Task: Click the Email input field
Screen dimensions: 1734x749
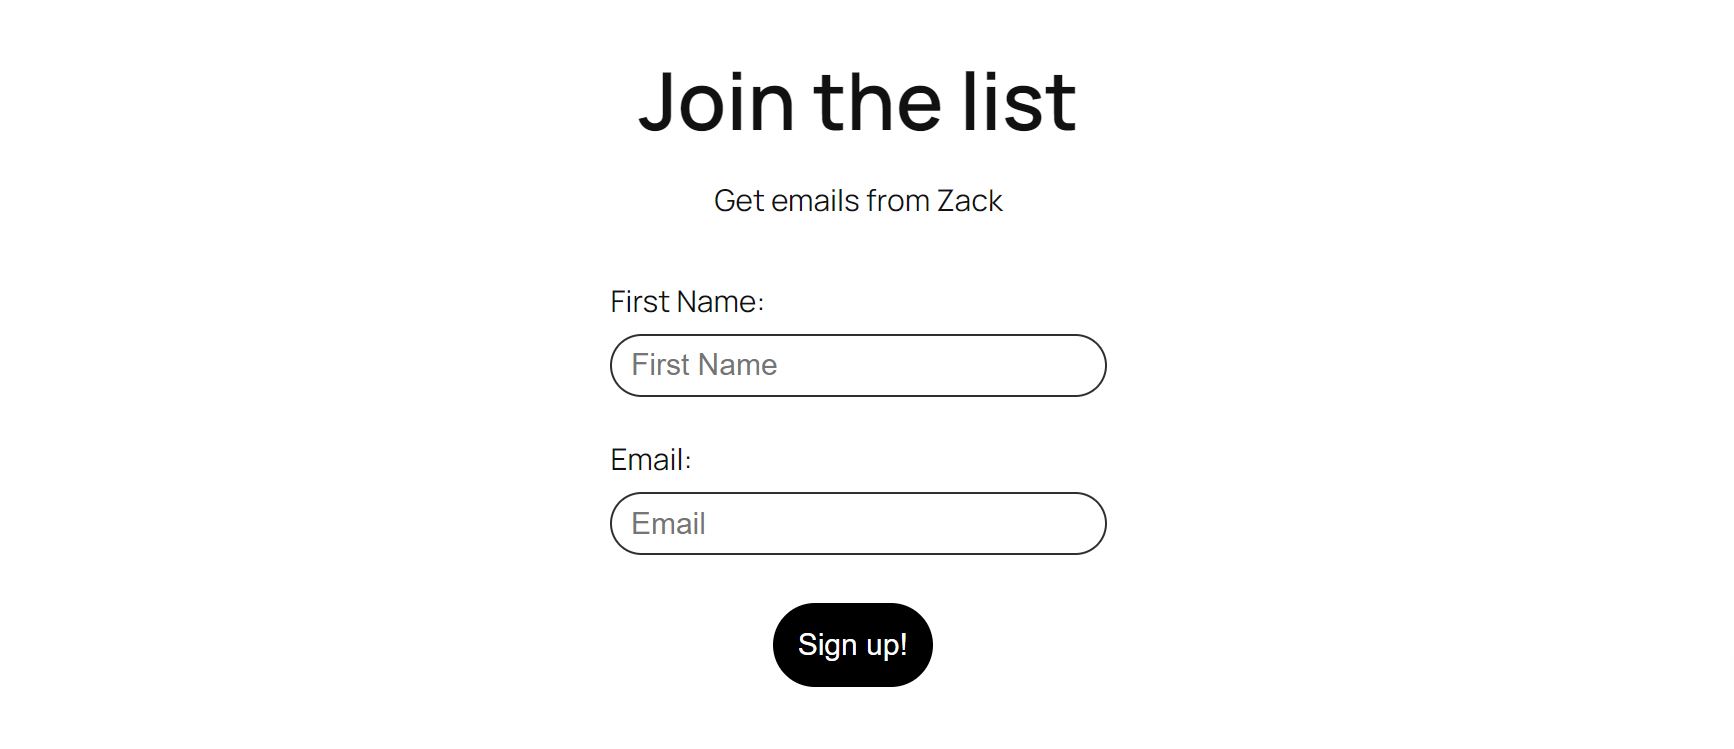Action: point(857,522)
